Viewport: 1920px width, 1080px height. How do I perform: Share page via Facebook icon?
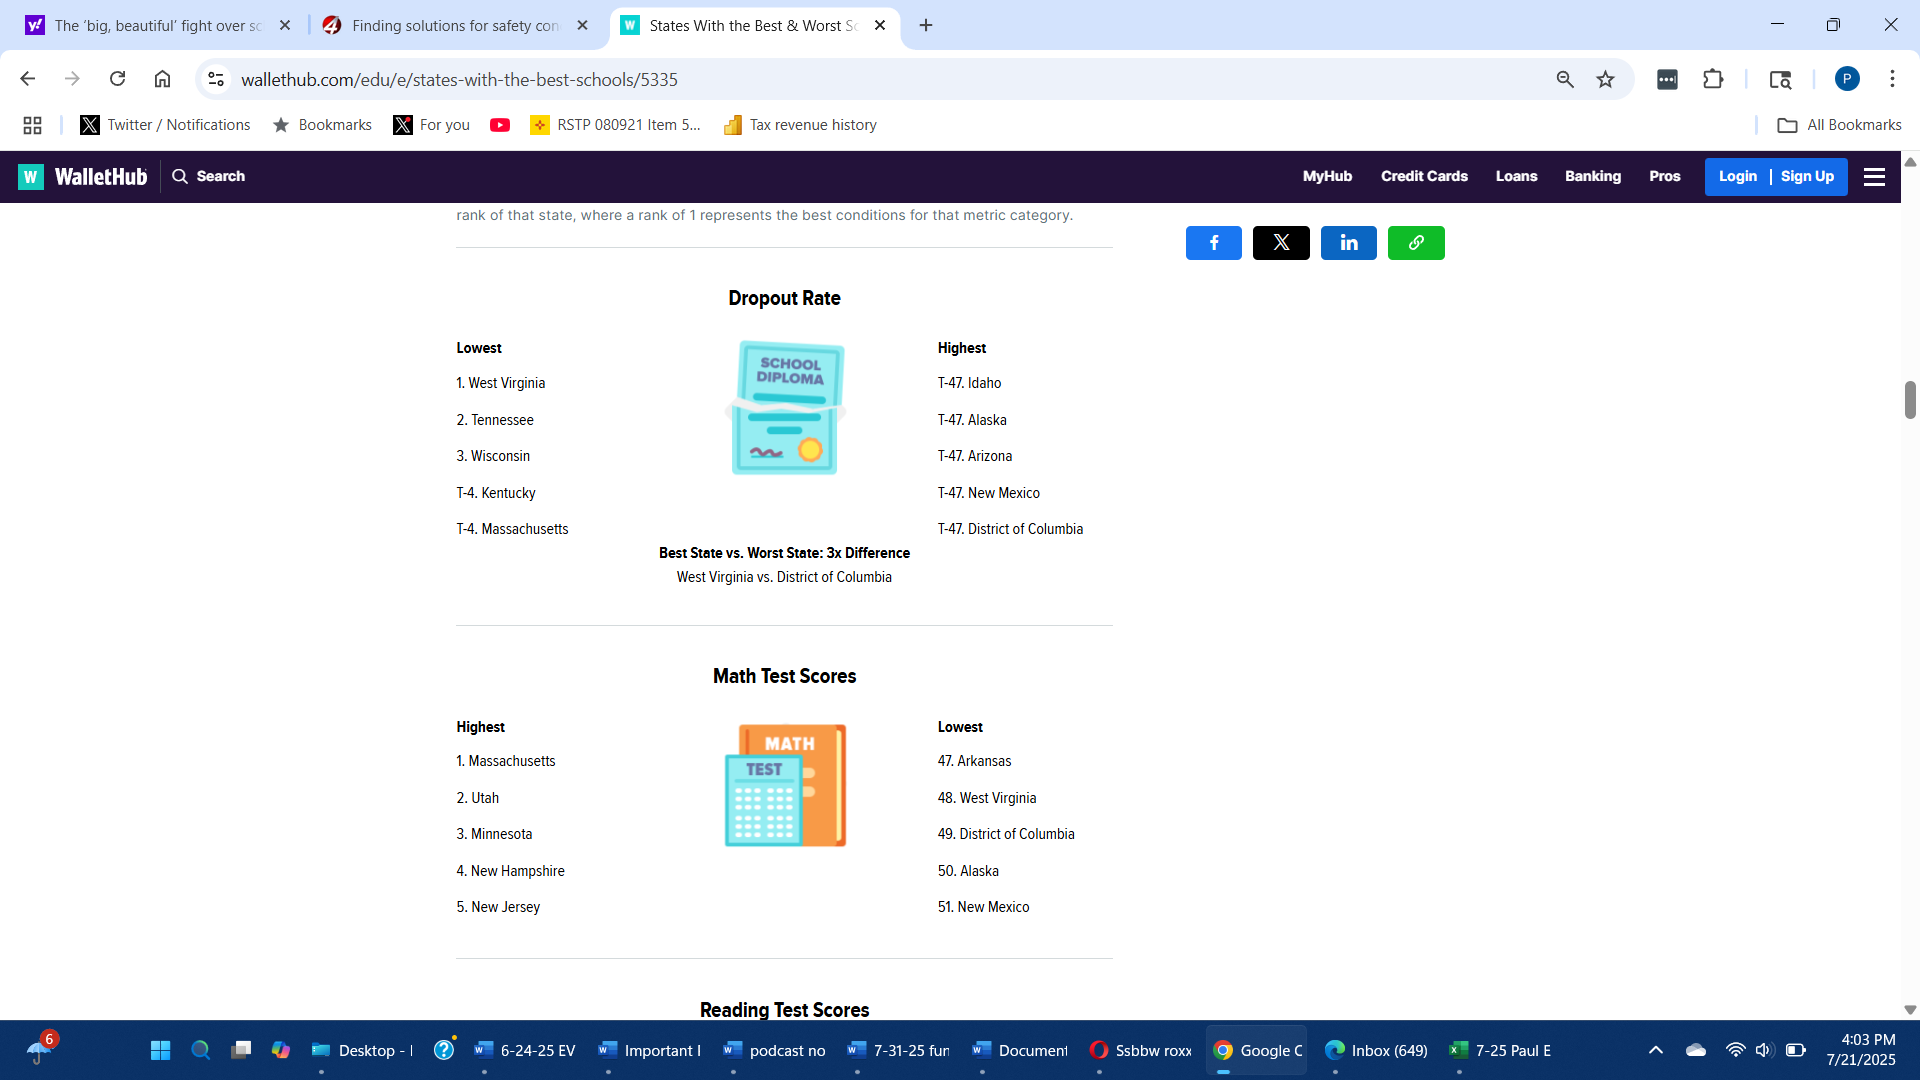1213,243
